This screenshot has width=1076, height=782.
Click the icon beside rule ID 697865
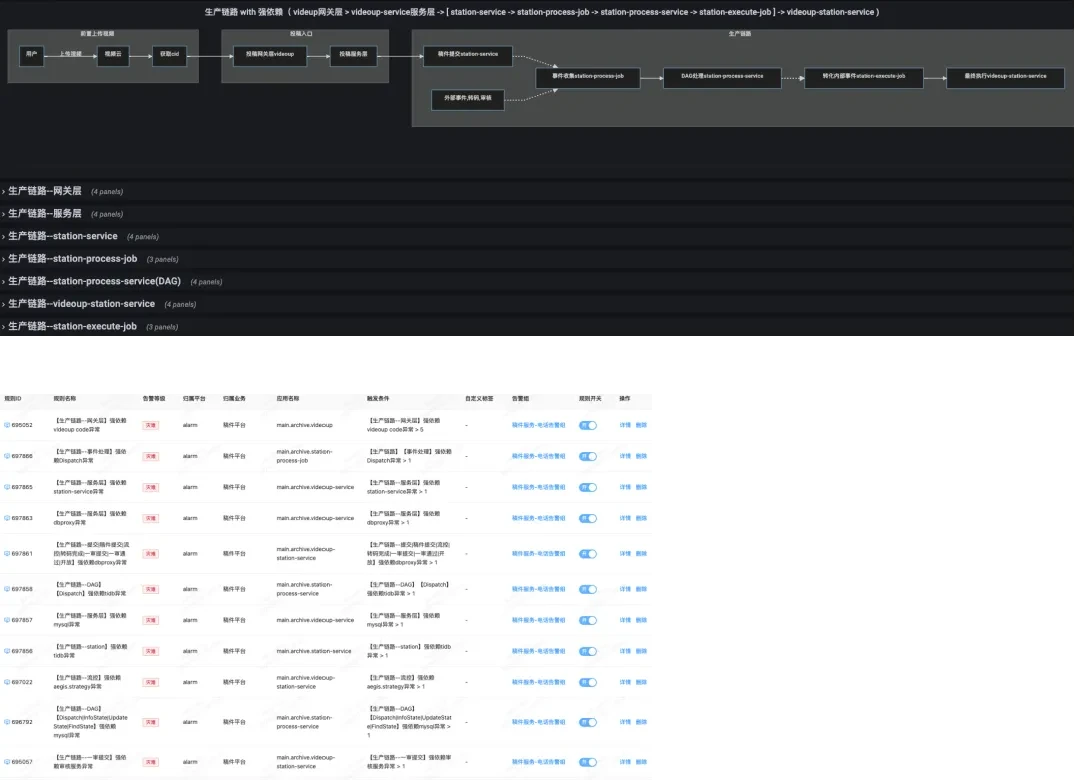tap(7, 487)
